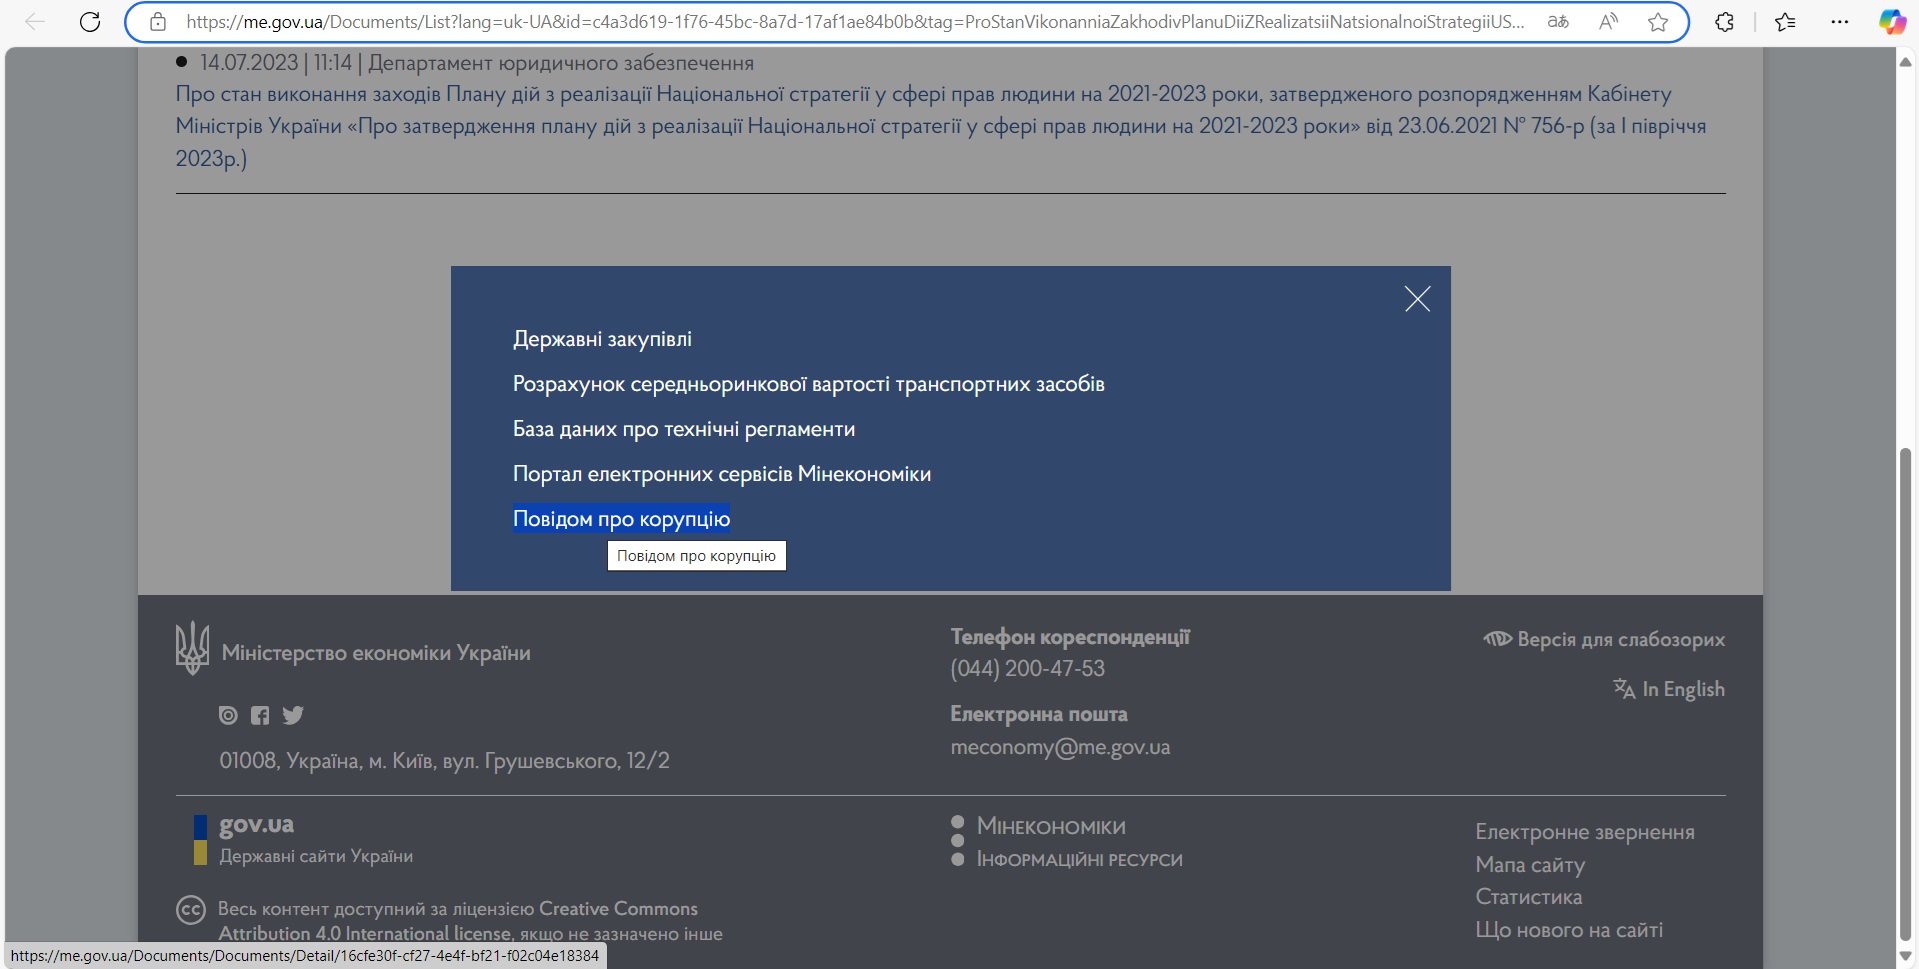
Task: Open the Twitter bird icon in footer
Action: [x=293, y=715]
